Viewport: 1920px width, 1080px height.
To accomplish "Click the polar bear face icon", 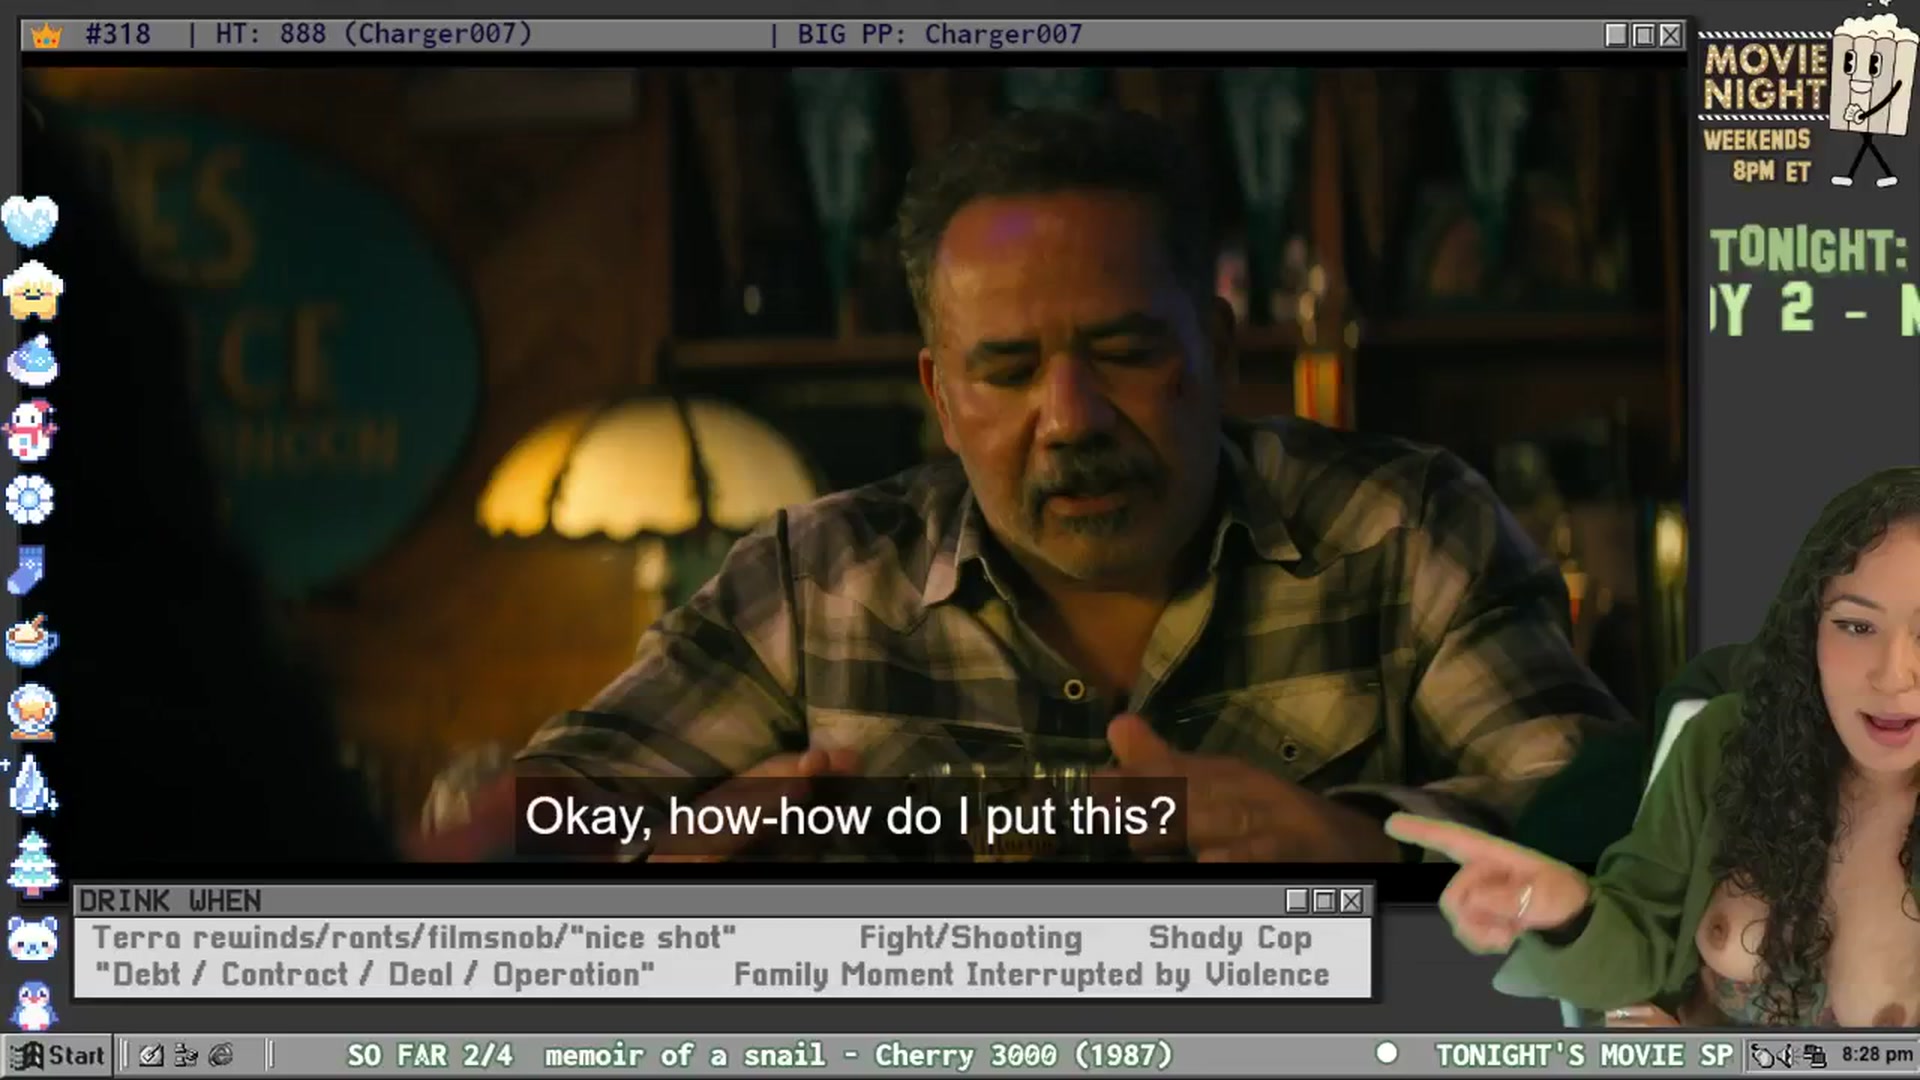I will tap(33, 938).
